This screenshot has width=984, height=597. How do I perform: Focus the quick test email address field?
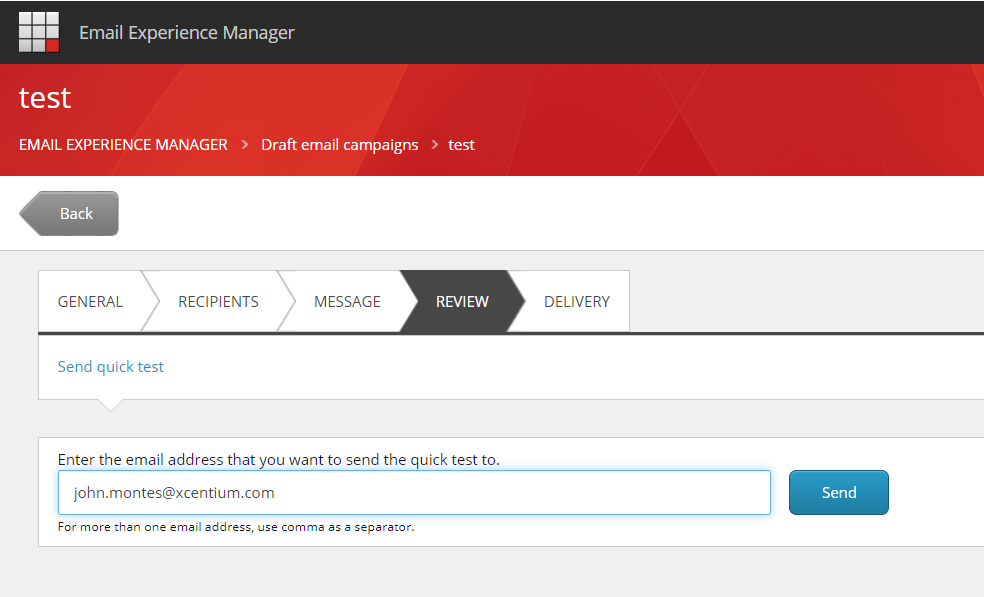414,493
